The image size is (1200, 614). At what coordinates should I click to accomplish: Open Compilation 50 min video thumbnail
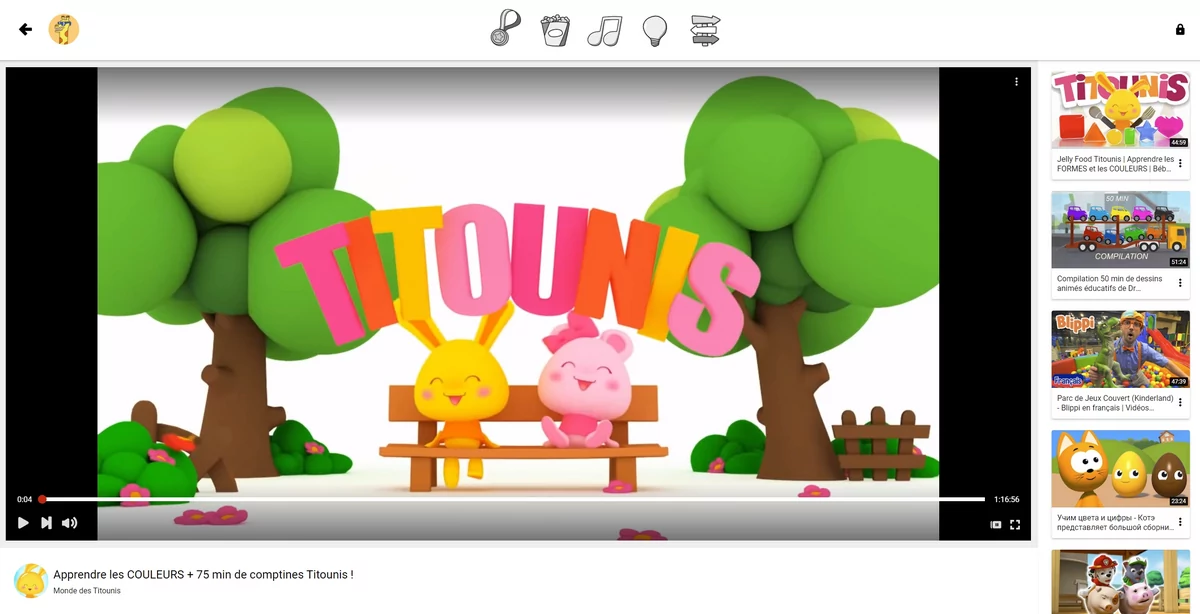point(1120,230)
